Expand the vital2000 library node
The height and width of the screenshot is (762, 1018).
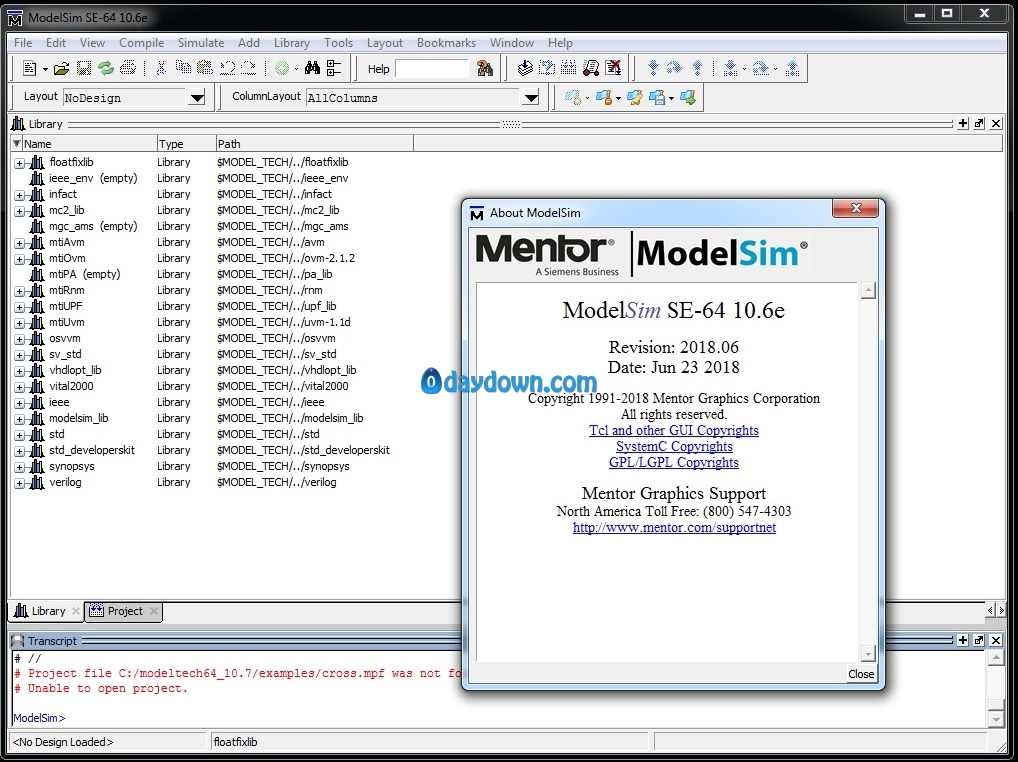tap(19, 387)
